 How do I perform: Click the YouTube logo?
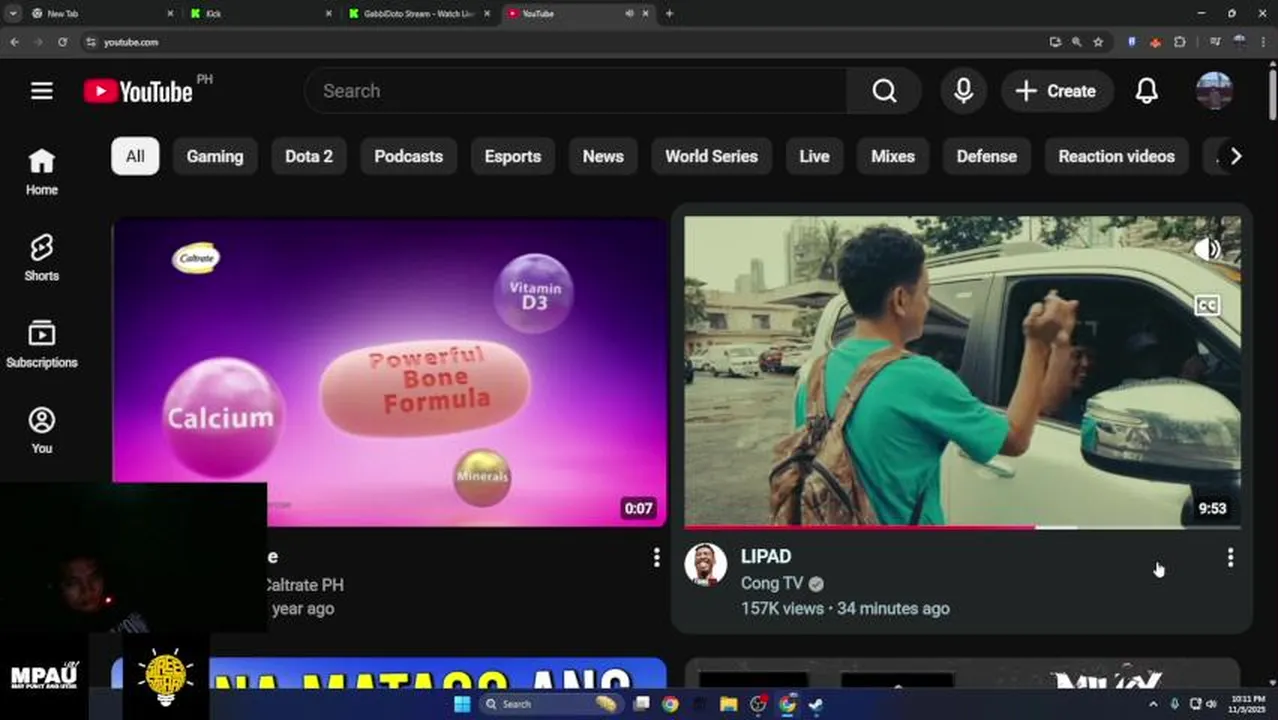click(139, 91)
